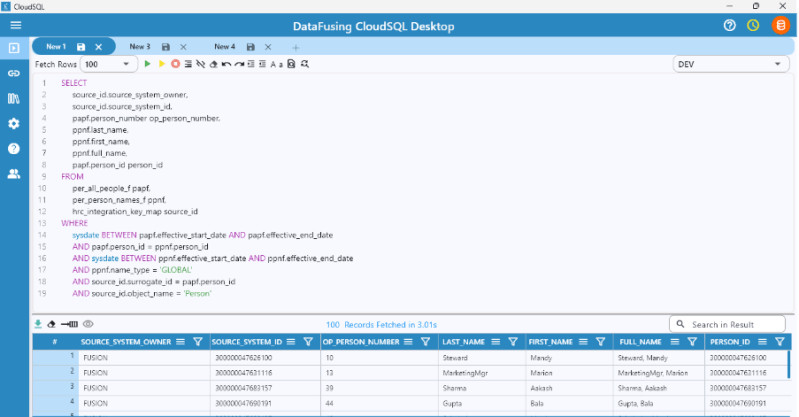The height and width of the screenshot is (417, 799).
Task: Toggle text case with the Aa icon
Action: tap(277, 64)
